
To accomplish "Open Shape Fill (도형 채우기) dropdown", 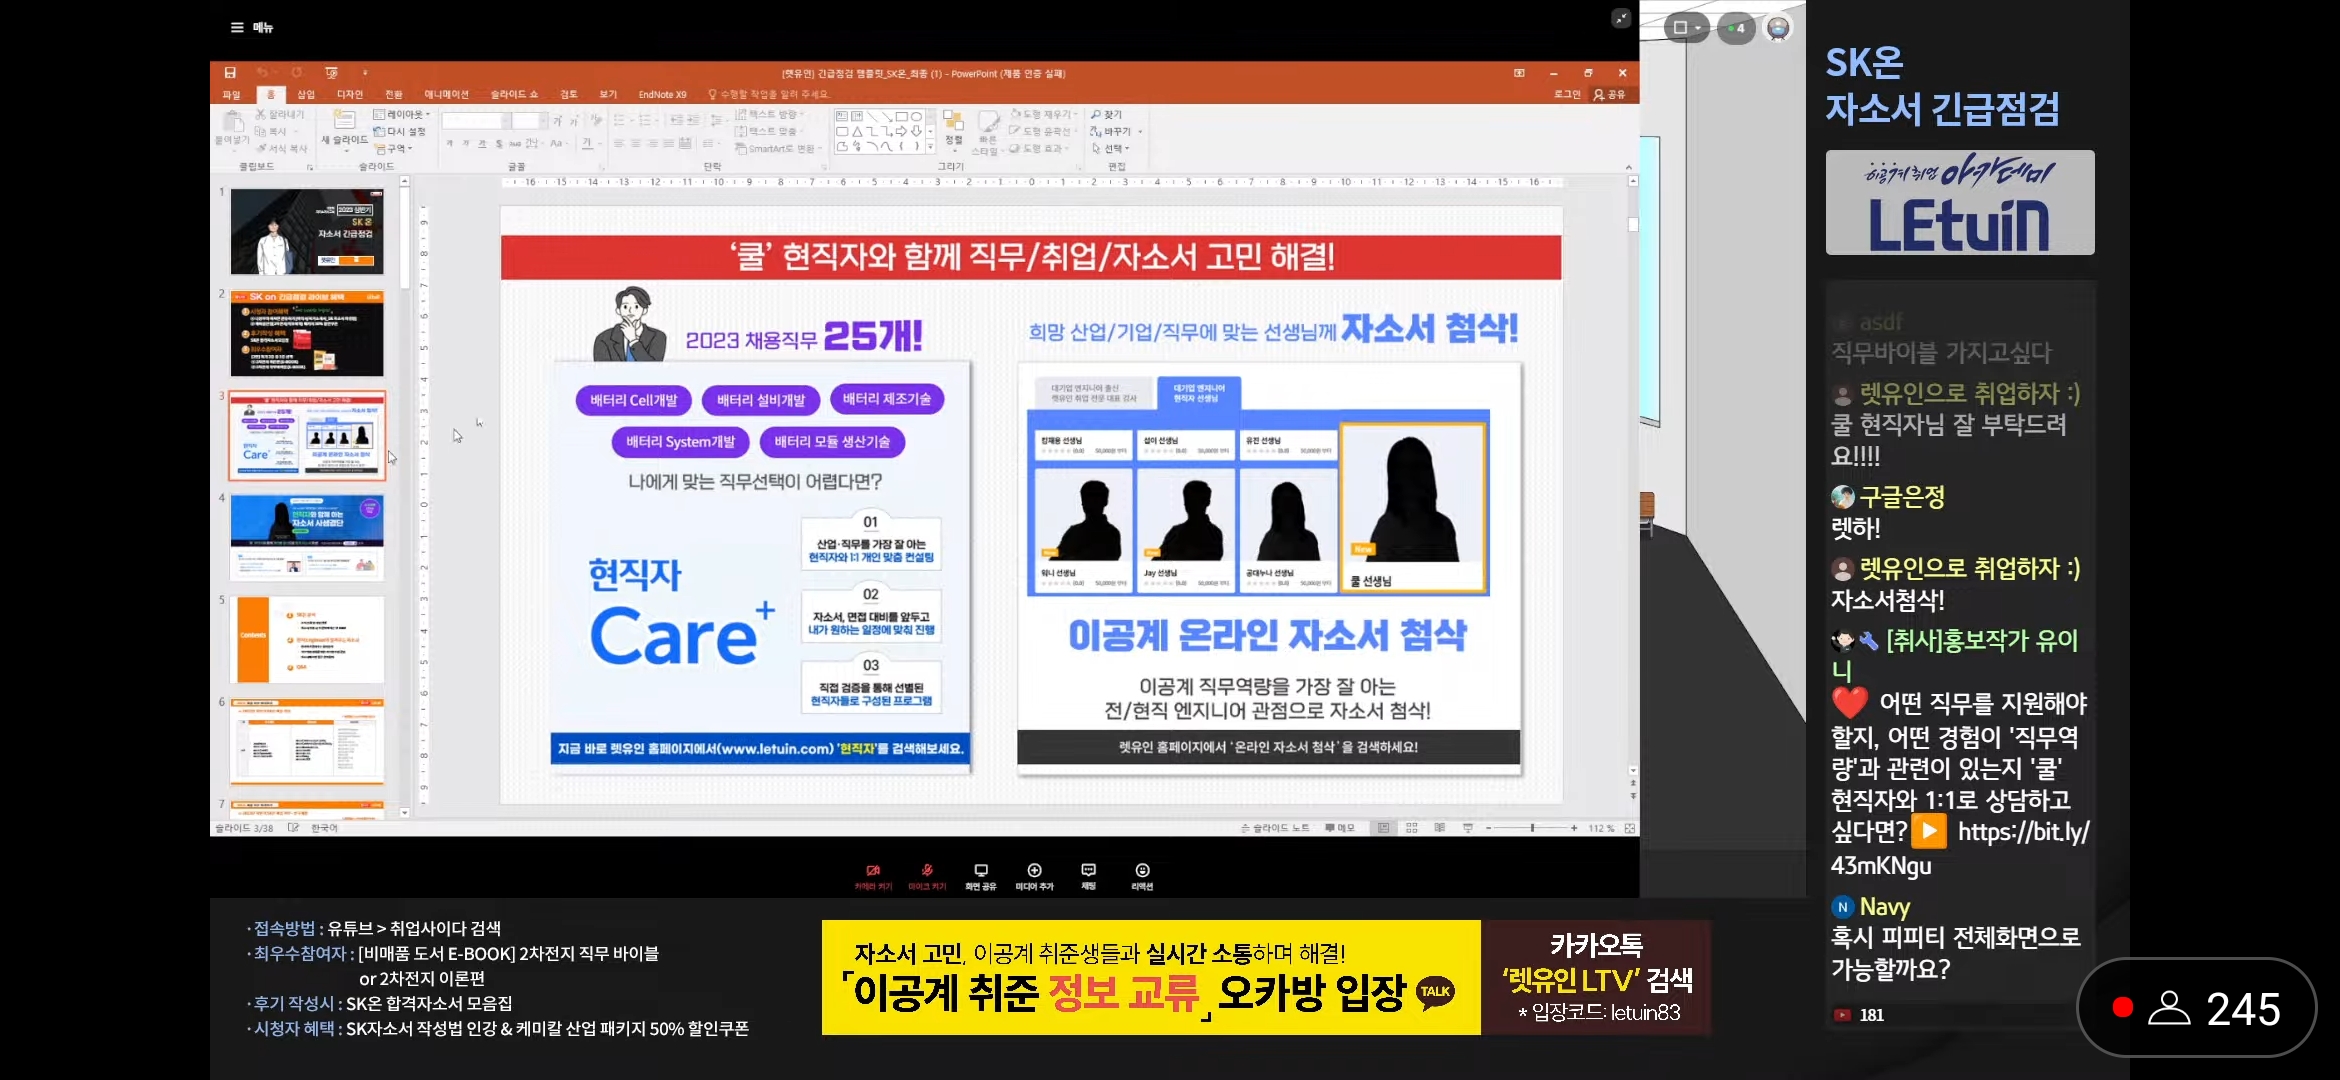I will coord(1044,115).
